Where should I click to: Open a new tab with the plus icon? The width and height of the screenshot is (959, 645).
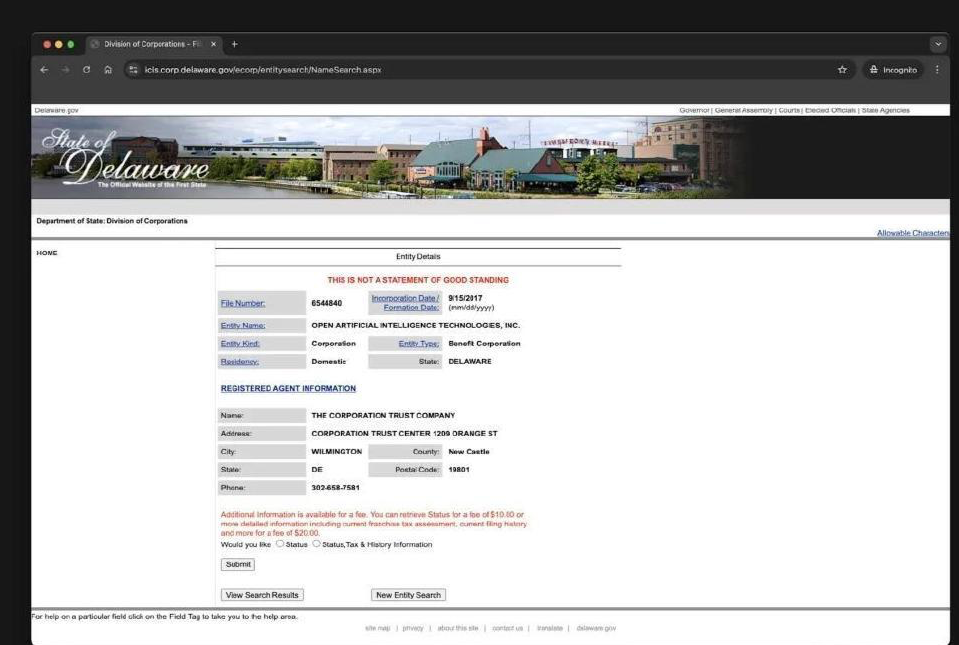(234, 44)
